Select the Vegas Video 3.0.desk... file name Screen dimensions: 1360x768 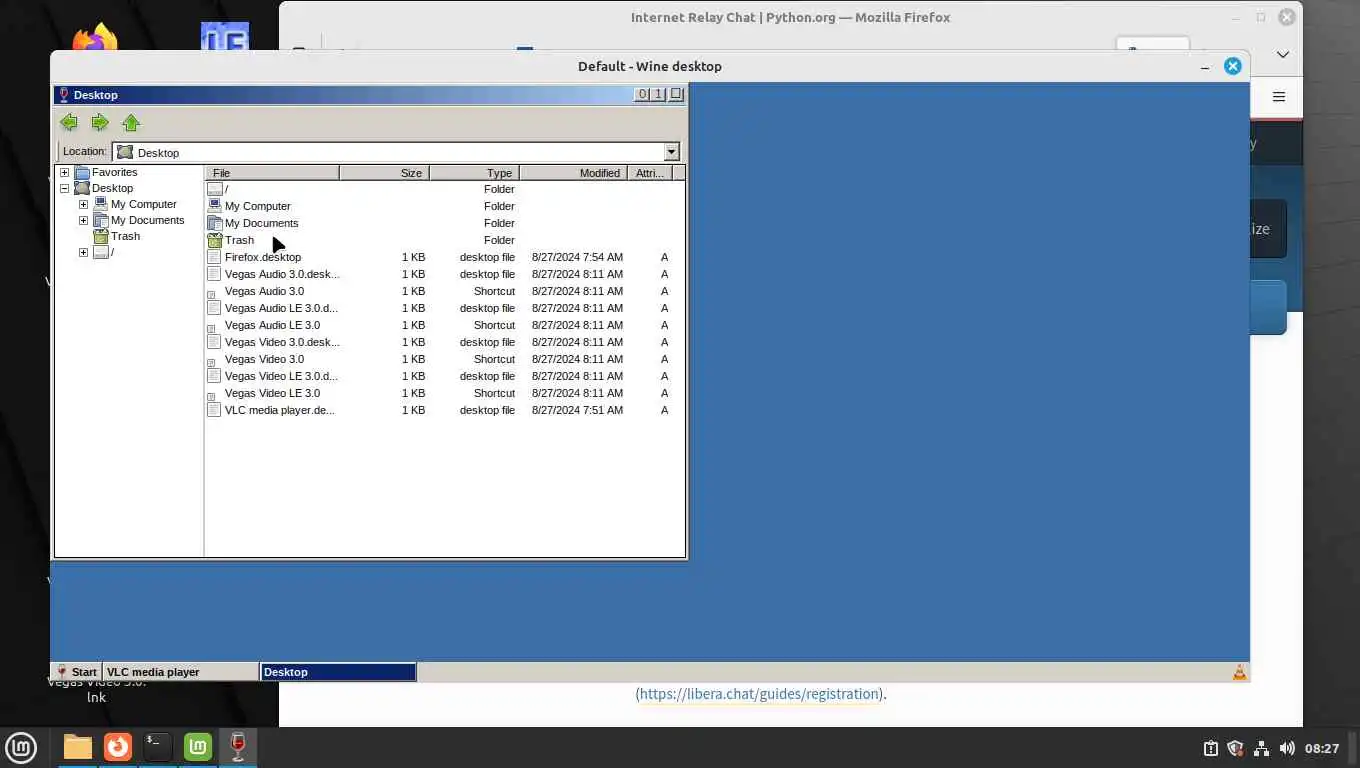282,342
